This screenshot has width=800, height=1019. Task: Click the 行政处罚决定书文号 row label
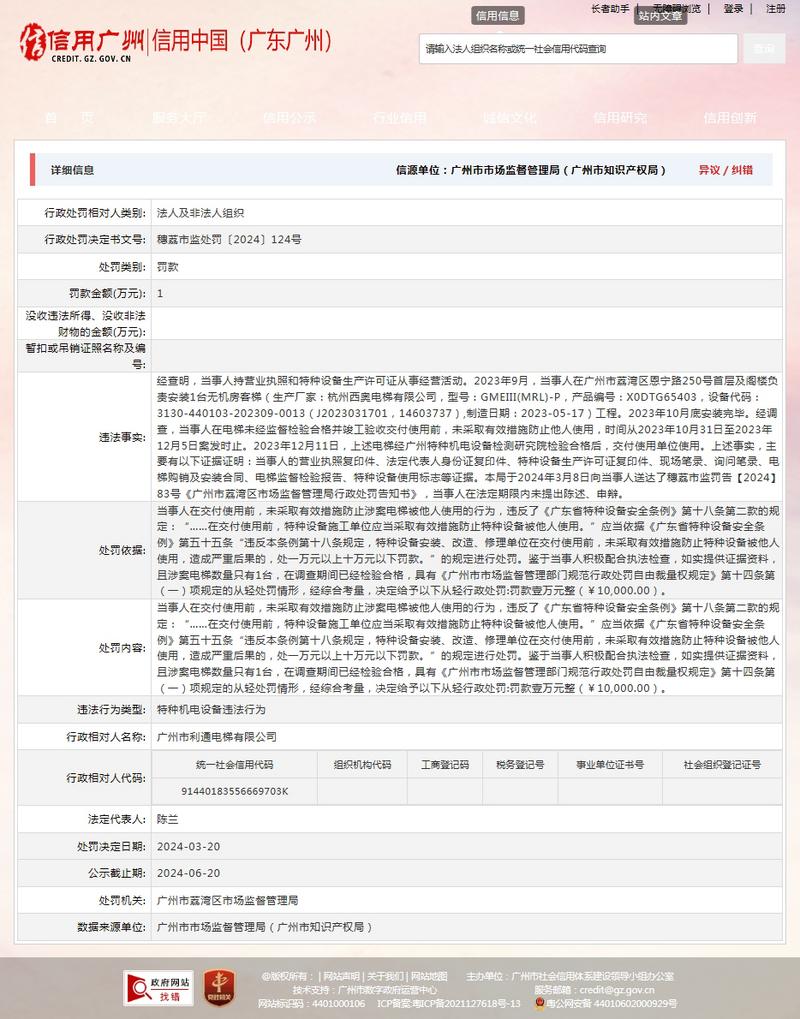point(95,240)
